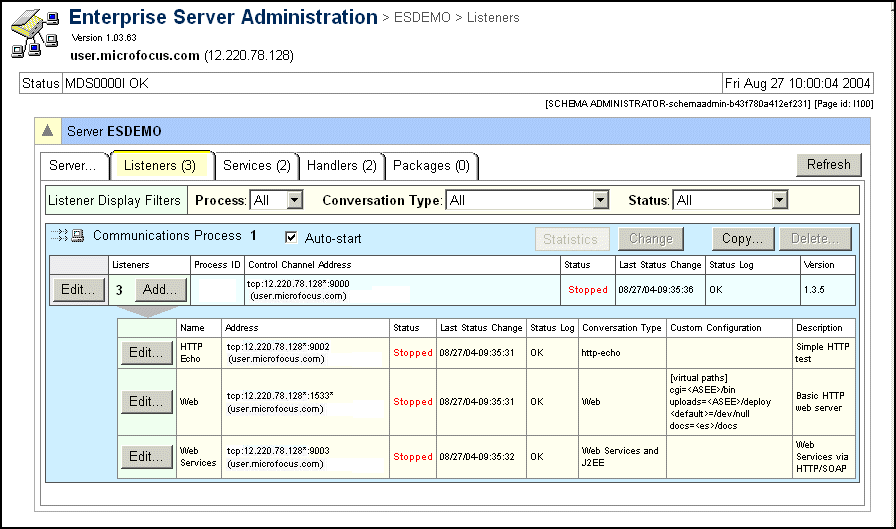The height and width of the screenshot is (529, 896).
Task: Switch to the Services (2) tab
Action: (x=256, y=165)
